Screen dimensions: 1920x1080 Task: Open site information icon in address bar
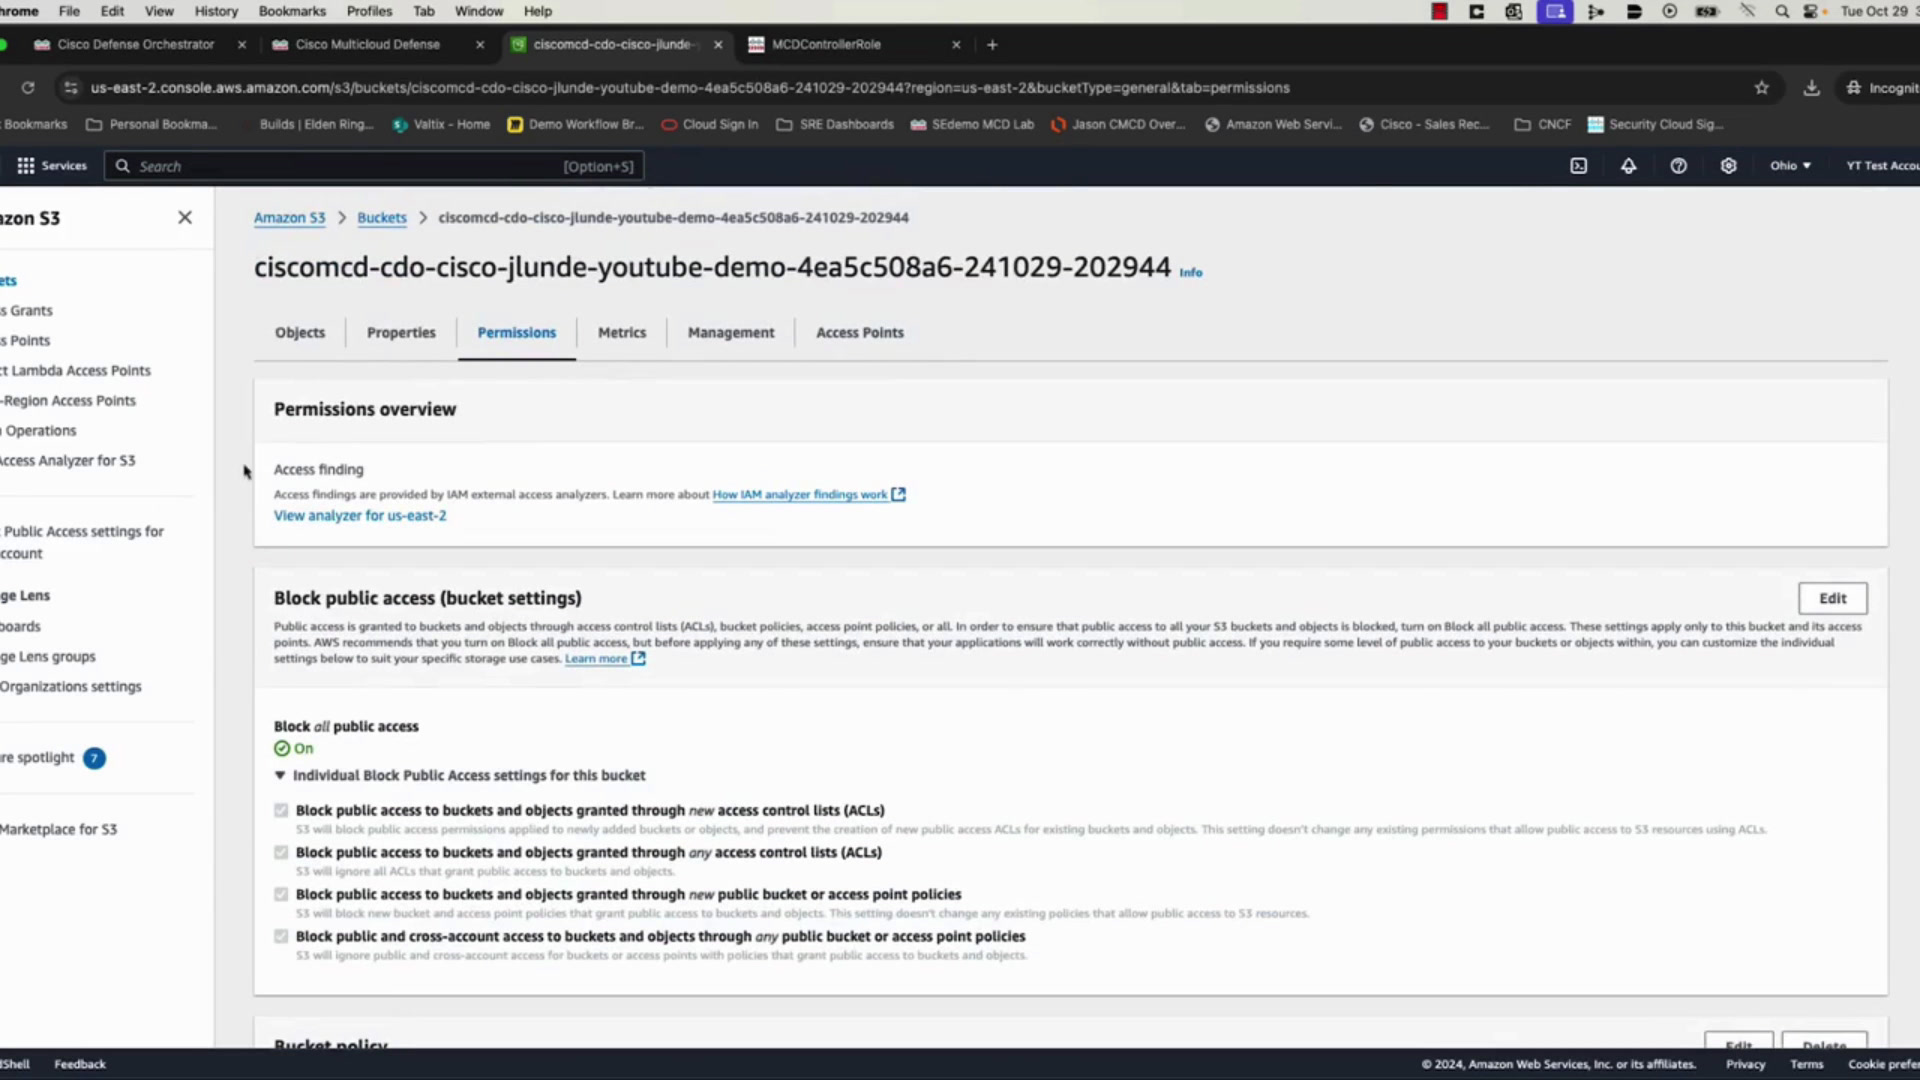pos(70,88)
